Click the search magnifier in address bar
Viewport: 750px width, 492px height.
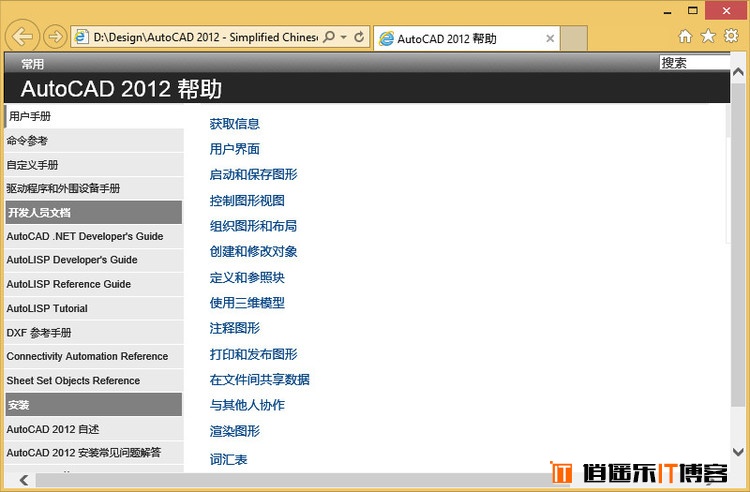click(x=329, y=36)
